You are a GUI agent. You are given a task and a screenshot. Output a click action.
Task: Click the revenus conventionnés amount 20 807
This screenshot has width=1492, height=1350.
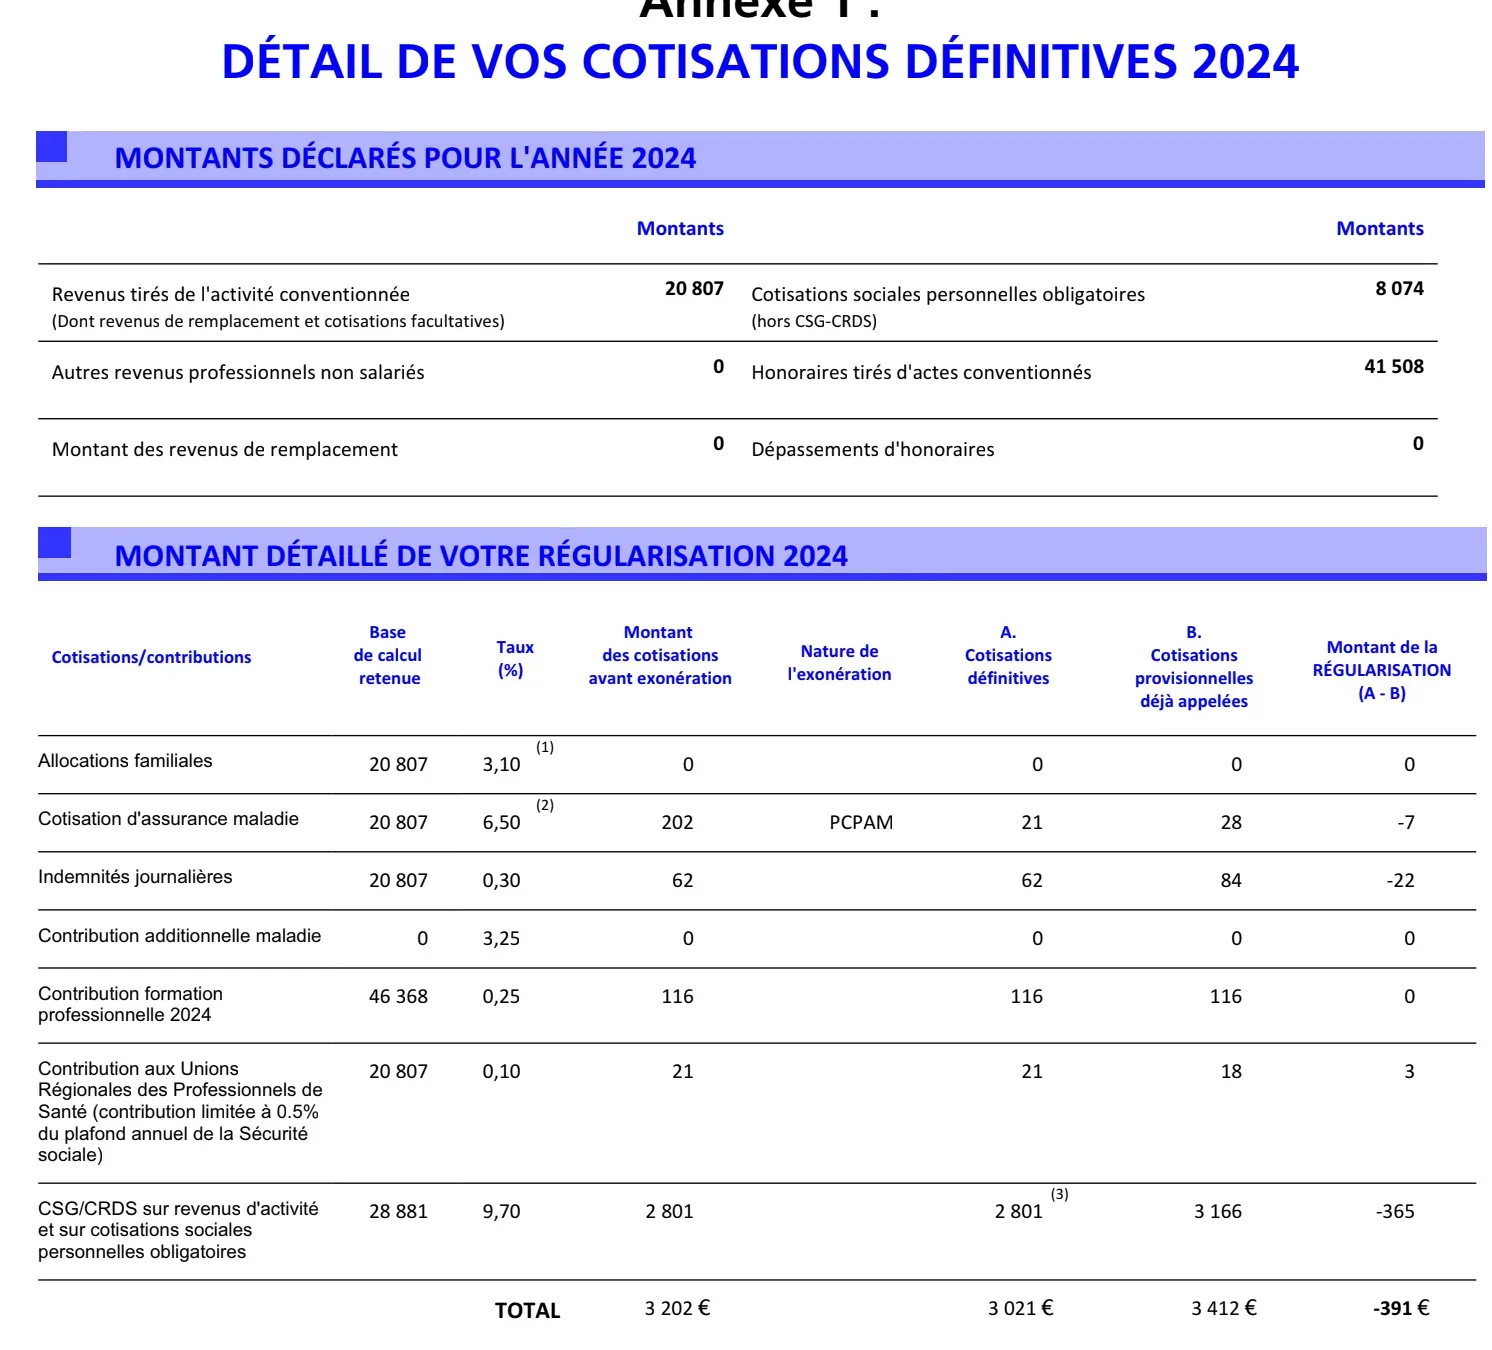[x=693, y=289]
